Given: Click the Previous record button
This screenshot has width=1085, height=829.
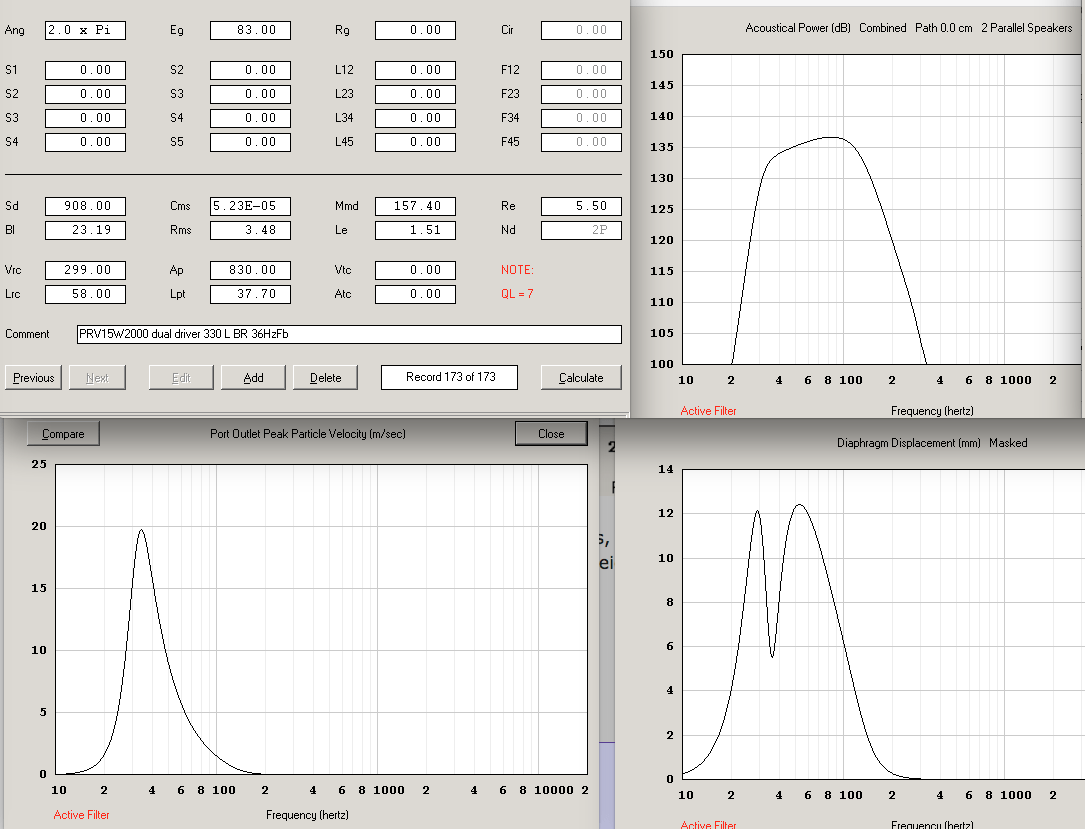Looking at the screenshot, I should [33, 378].
